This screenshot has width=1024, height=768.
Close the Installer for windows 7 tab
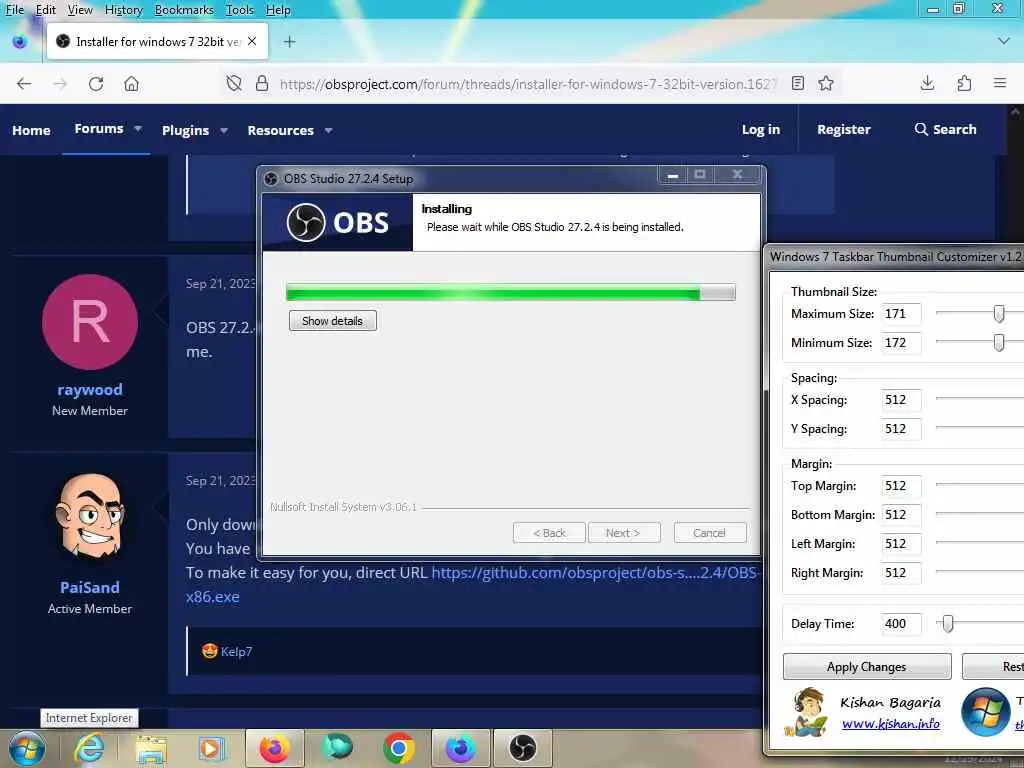pos(252,41)
